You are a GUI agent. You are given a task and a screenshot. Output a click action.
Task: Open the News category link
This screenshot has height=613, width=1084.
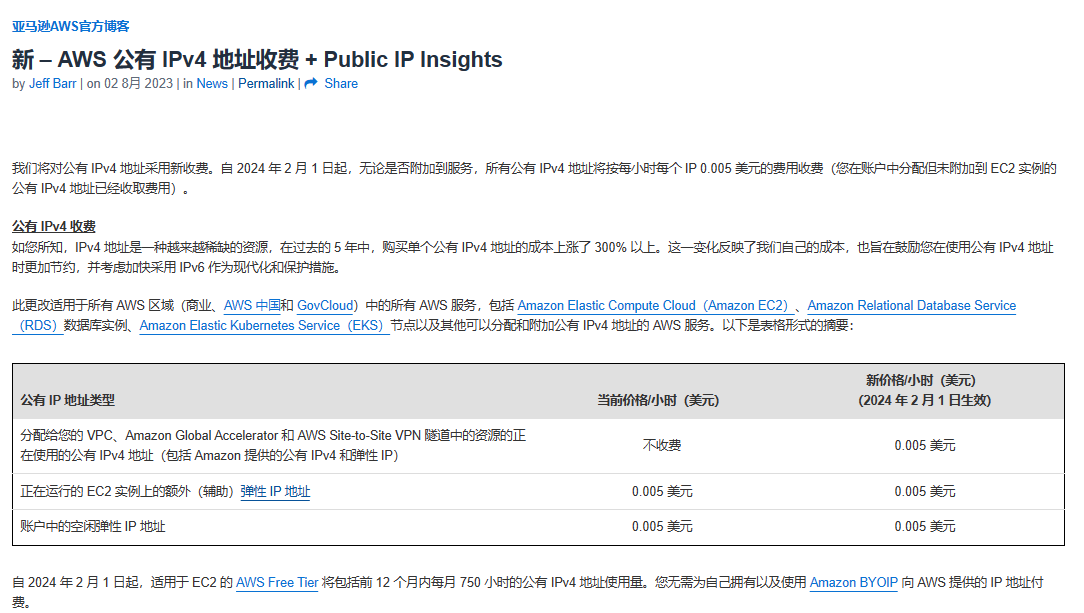pyautogui.click(x=212, y=84)
